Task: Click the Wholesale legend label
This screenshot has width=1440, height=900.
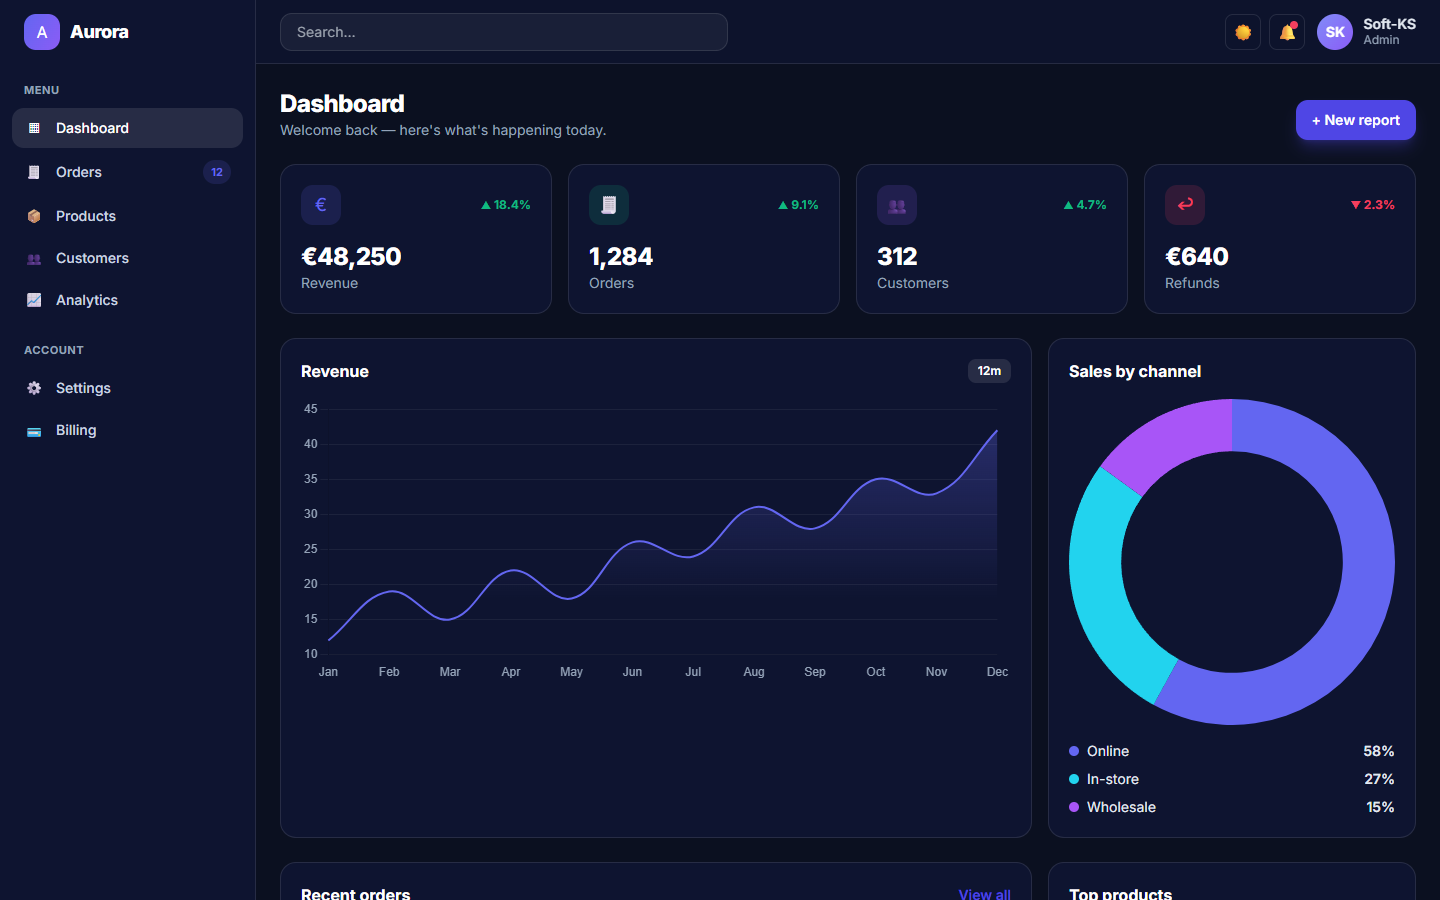Action: pyautogui.click(x=1121, y=807)
